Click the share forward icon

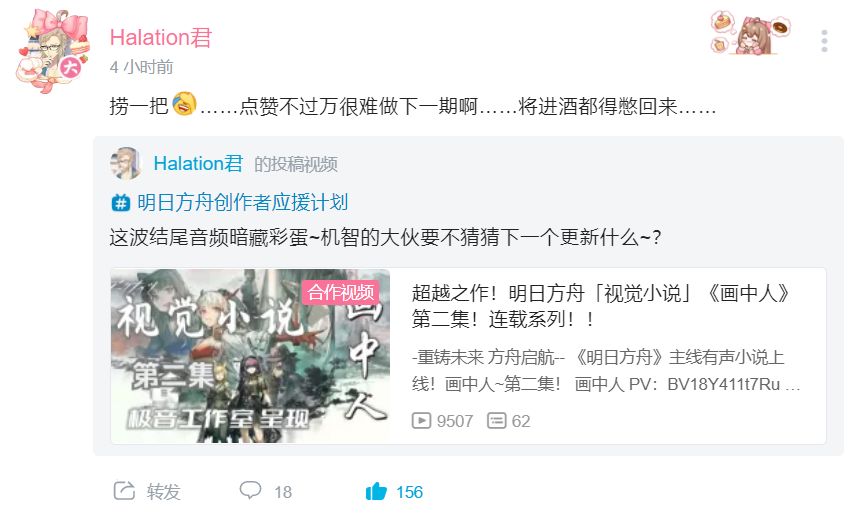click(x=124, y=491)
